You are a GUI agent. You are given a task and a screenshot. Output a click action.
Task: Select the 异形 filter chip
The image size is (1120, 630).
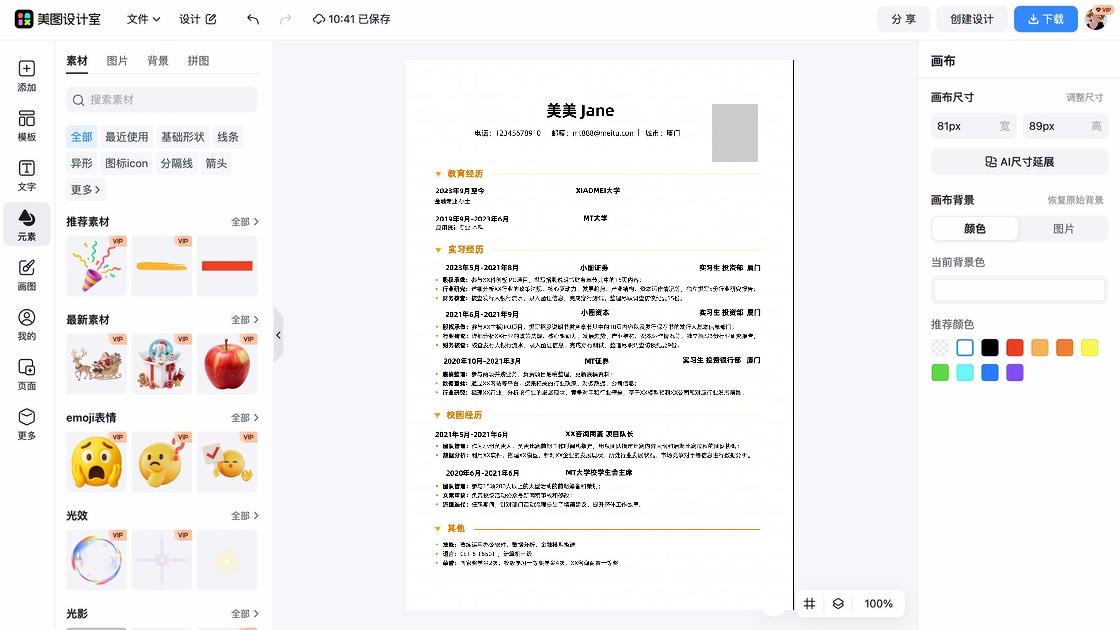(81, 164)
